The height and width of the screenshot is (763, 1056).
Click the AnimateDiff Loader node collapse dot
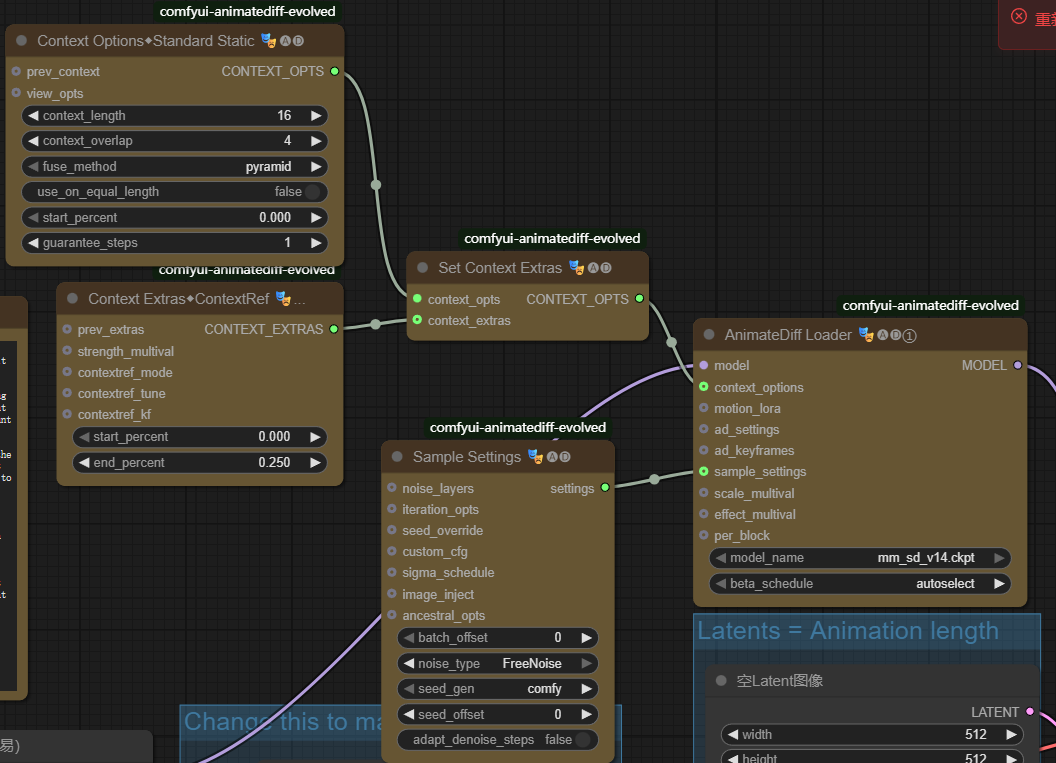pos(709,335)
